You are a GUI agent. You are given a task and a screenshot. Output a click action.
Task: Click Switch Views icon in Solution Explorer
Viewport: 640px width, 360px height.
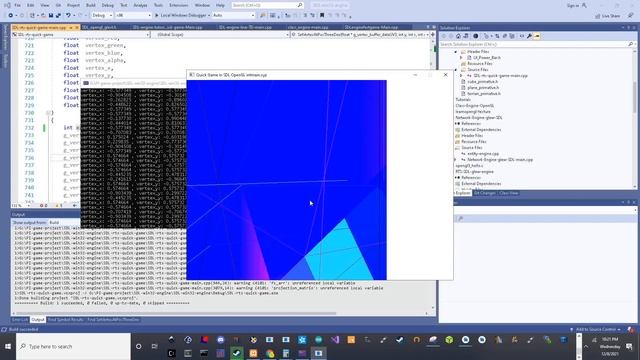click(466, 36)
